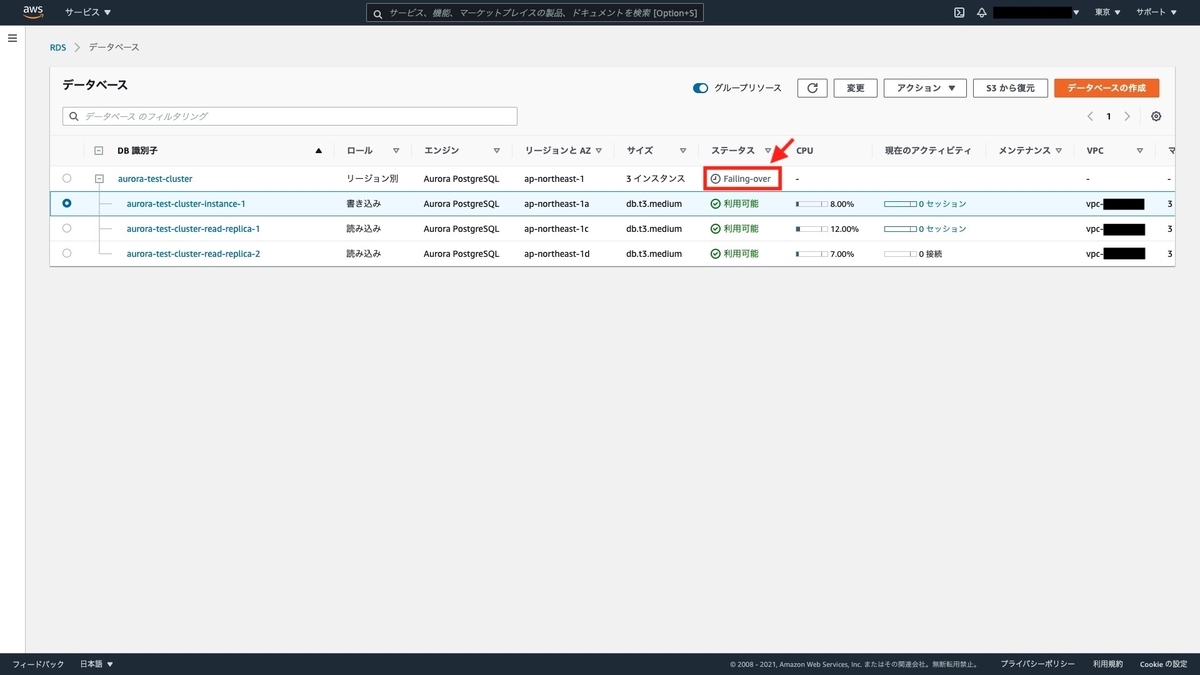Select radio for aurora-test-cluster-instance-1
The height and width of the screenshot is (675, 1200).
click(67, 203)
